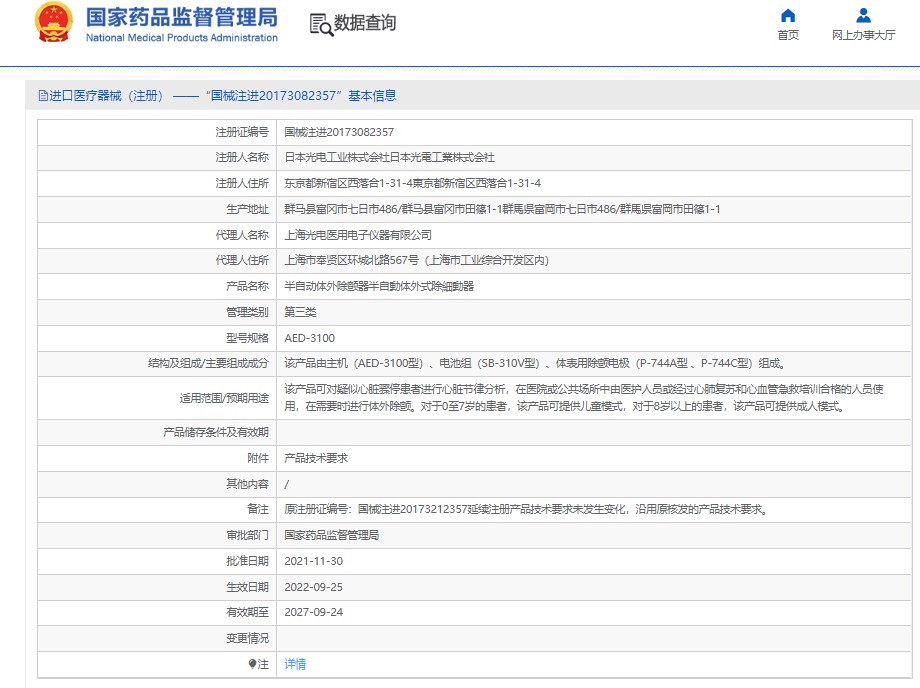Click the National Medical Products Administration English text

181,38
